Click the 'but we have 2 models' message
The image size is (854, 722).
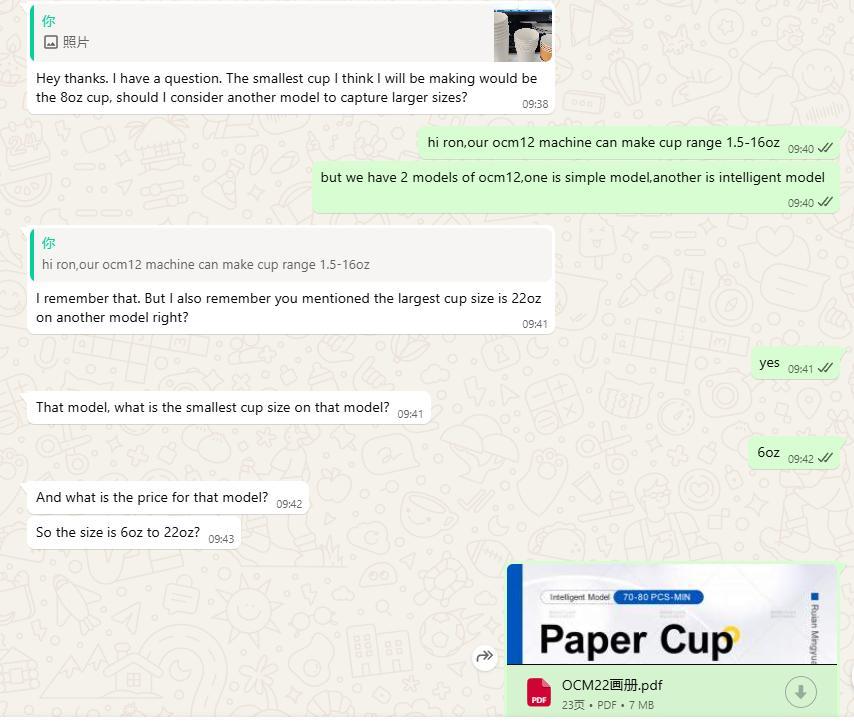pos(576,187)
